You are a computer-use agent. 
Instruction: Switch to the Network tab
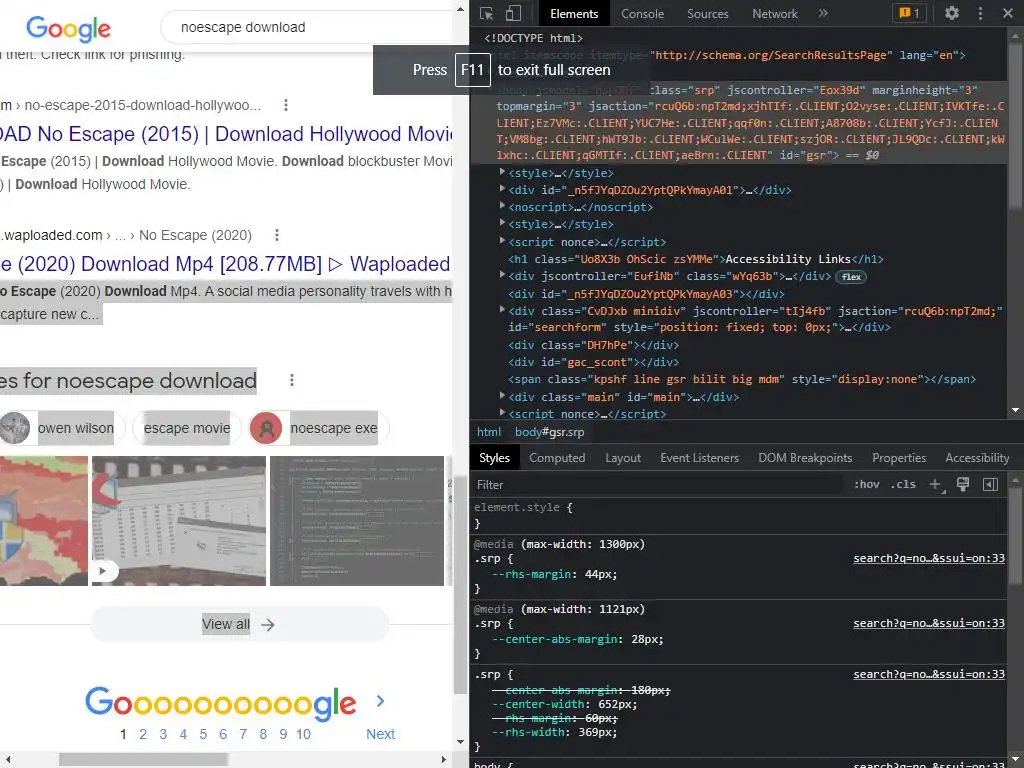click(x=775, y=14)
